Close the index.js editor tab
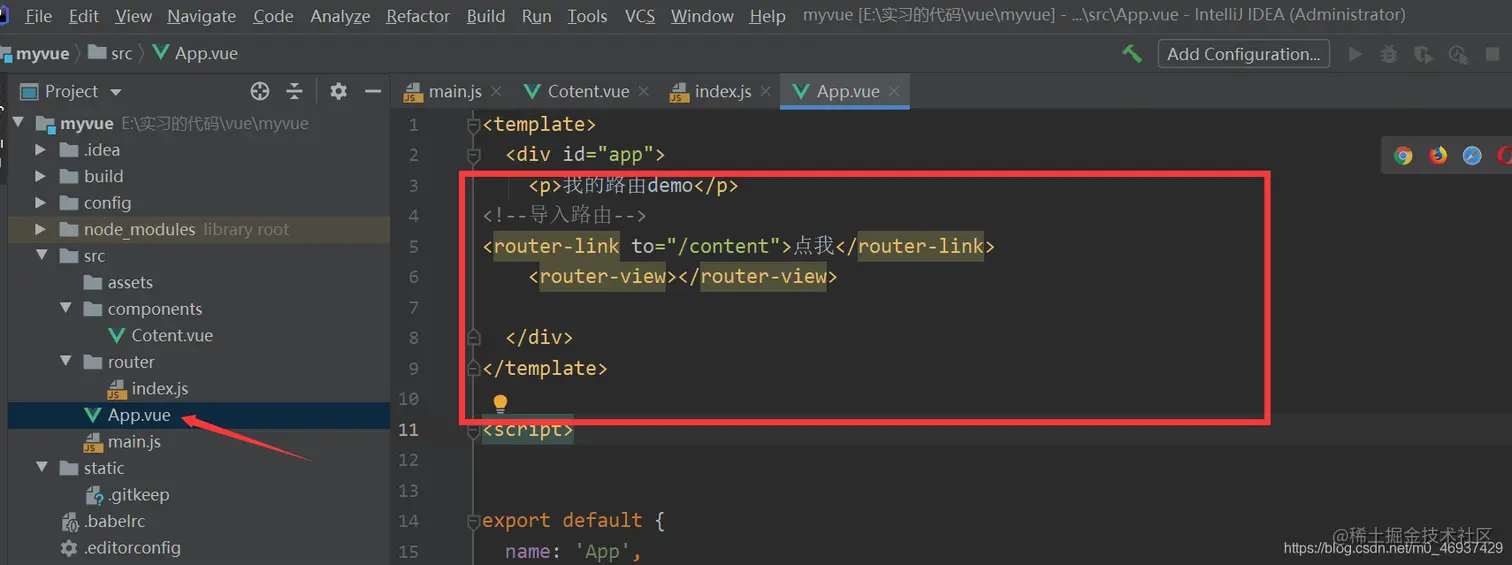Image resolution: width=1512 pixels, height=565 pixels. (x=766, y=91)
